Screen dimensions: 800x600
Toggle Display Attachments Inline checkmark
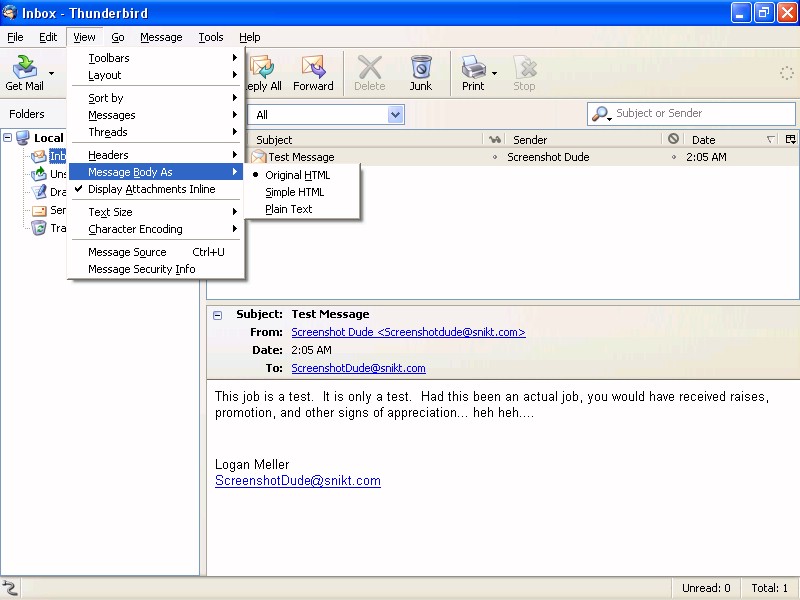[156, 189]
